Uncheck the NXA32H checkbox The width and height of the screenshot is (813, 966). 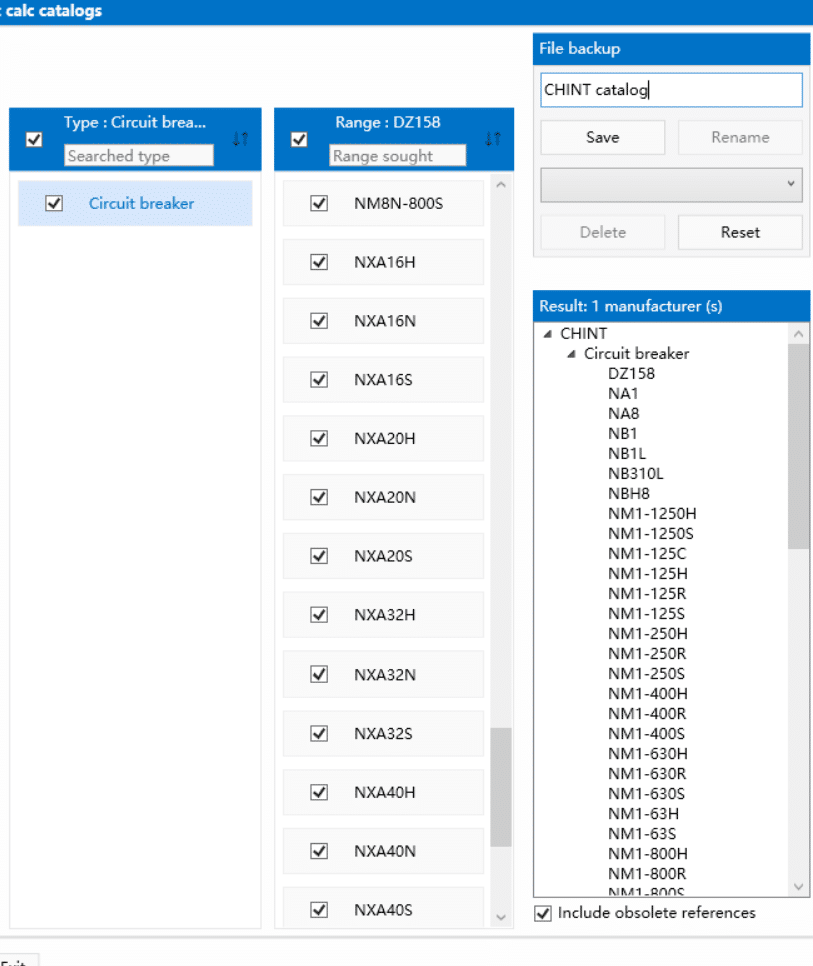(x=319, y=615)
